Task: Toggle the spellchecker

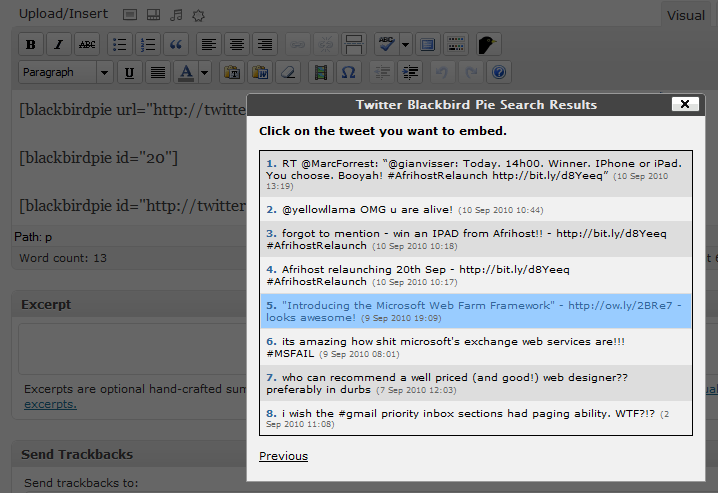Action: [x=387, y=44]
